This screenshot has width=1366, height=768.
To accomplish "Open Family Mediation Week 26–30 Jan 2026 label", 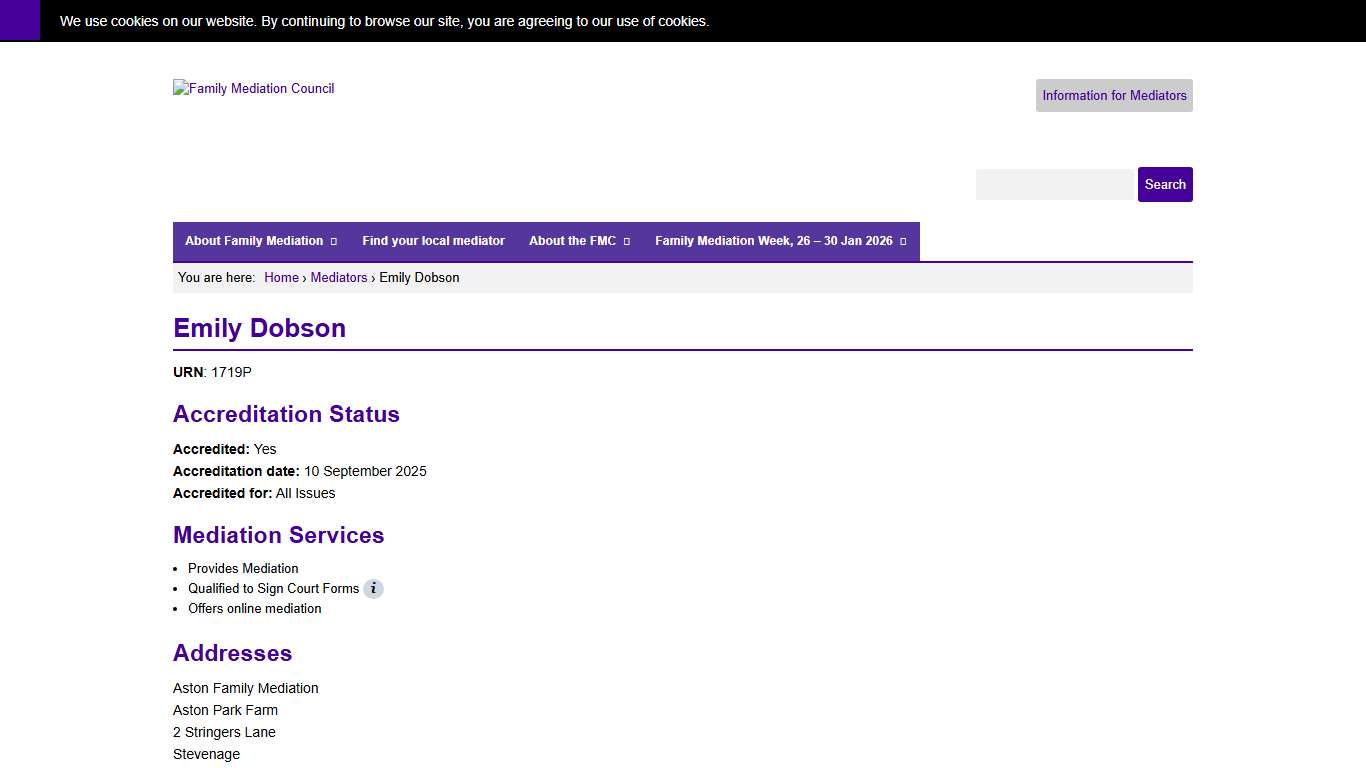I will [x=773, y=241].
